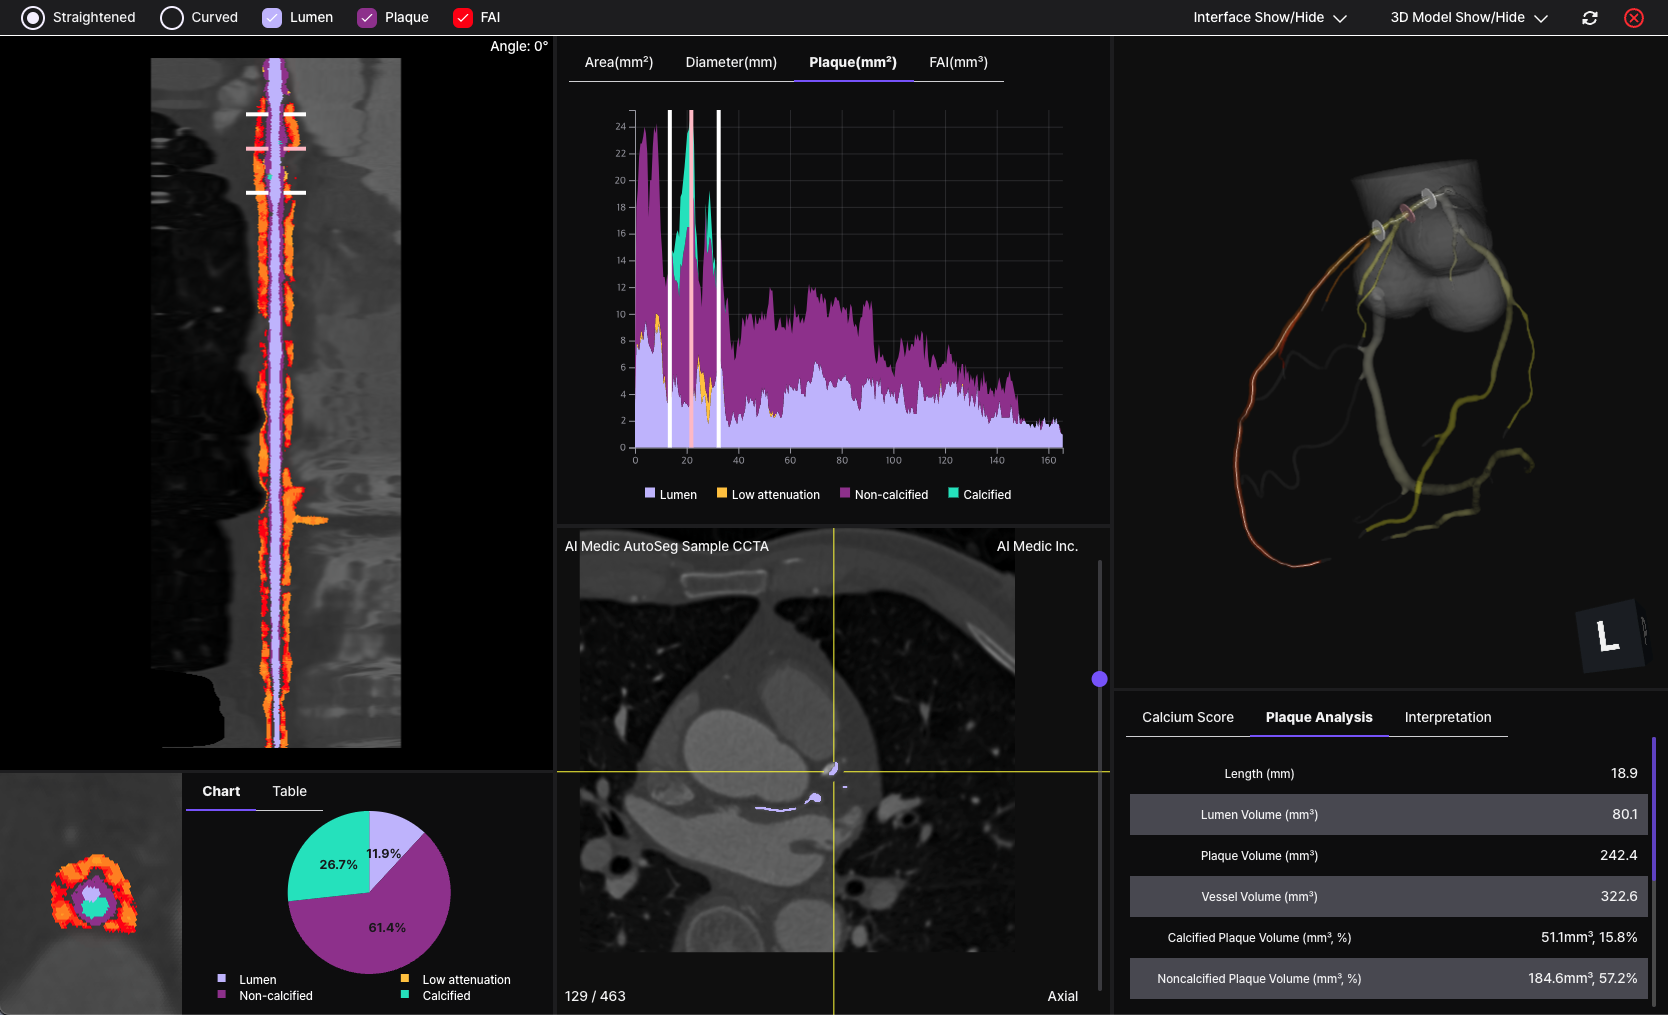Click the bottom white marker on the straightened vessel
Image resolution: width=1668 pixels, height=1015 pixels.
click(x=276, y=192)
